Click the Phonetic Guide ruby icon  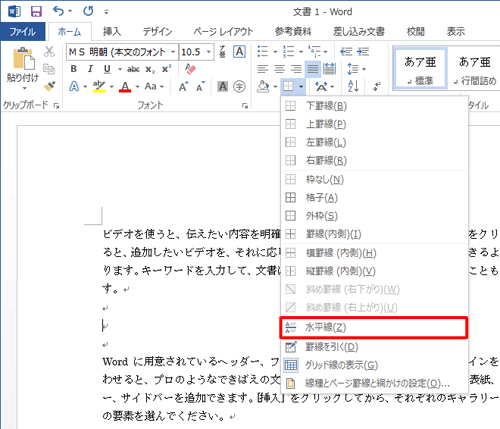(222, 52)
